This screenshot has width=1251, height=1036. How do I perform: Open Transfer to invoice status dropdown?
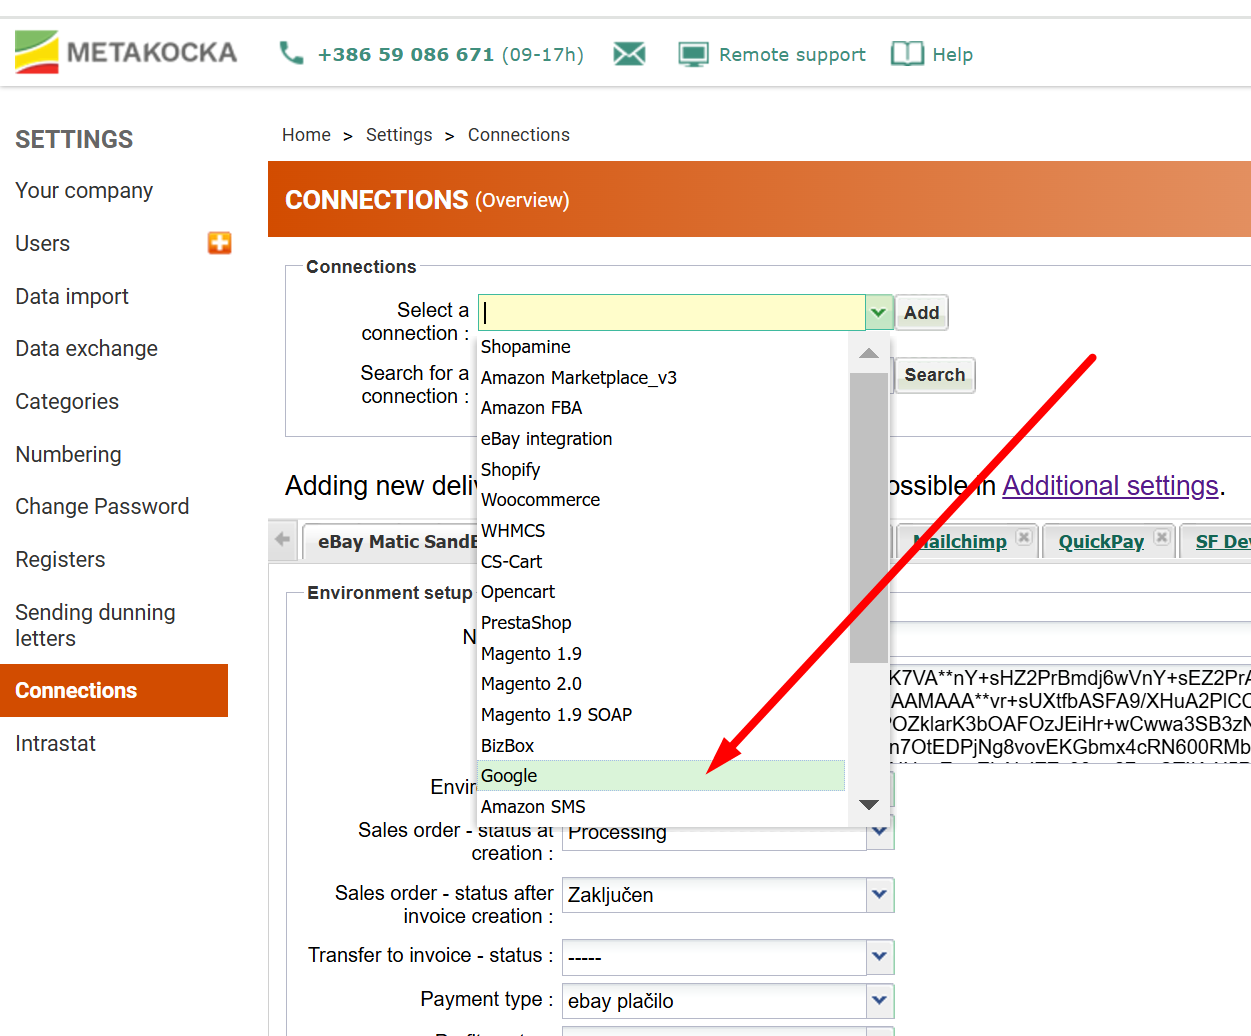click(880, 957)
